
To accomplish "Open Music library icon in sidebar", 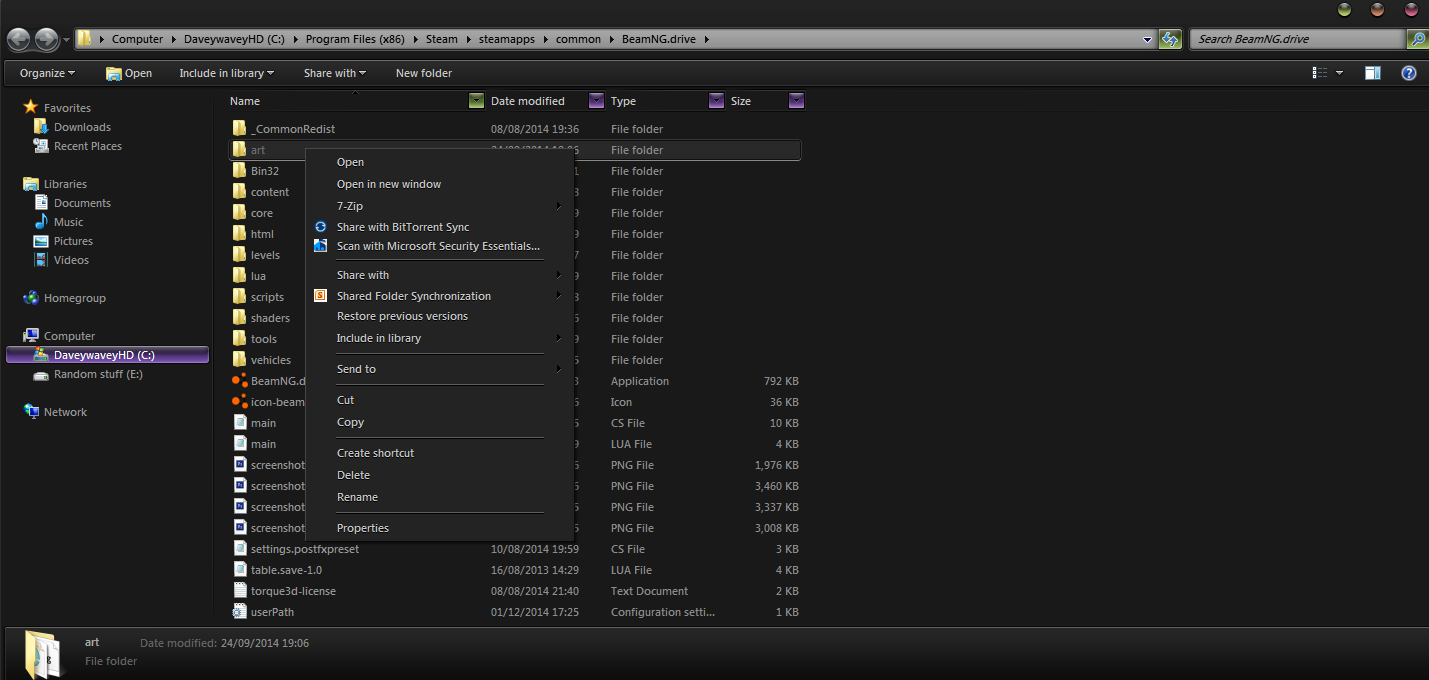I will coord(41,222).
